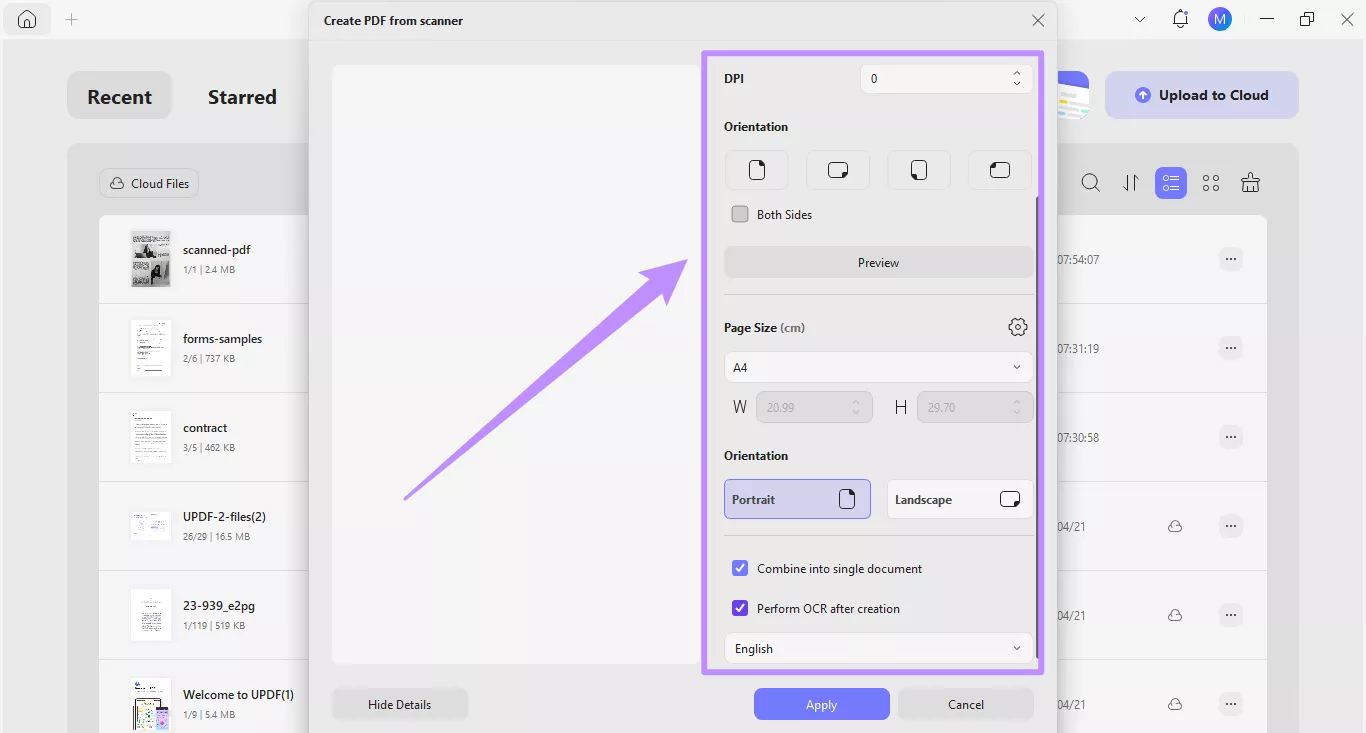Viewport: 1366px width, 733px height.
Task: Select the portrait orientation icon
Action: pos(756,170)
